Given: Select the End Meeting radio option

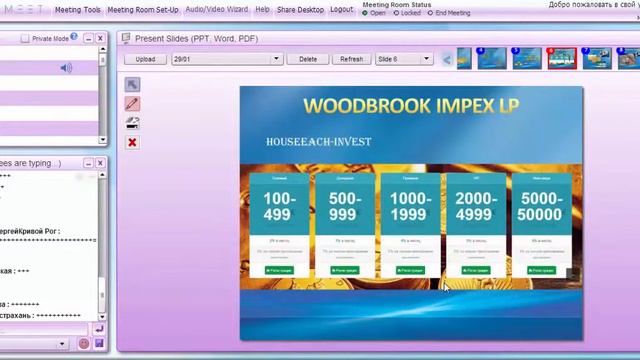Looking at the screenshot, I should (x=430, y=13).
